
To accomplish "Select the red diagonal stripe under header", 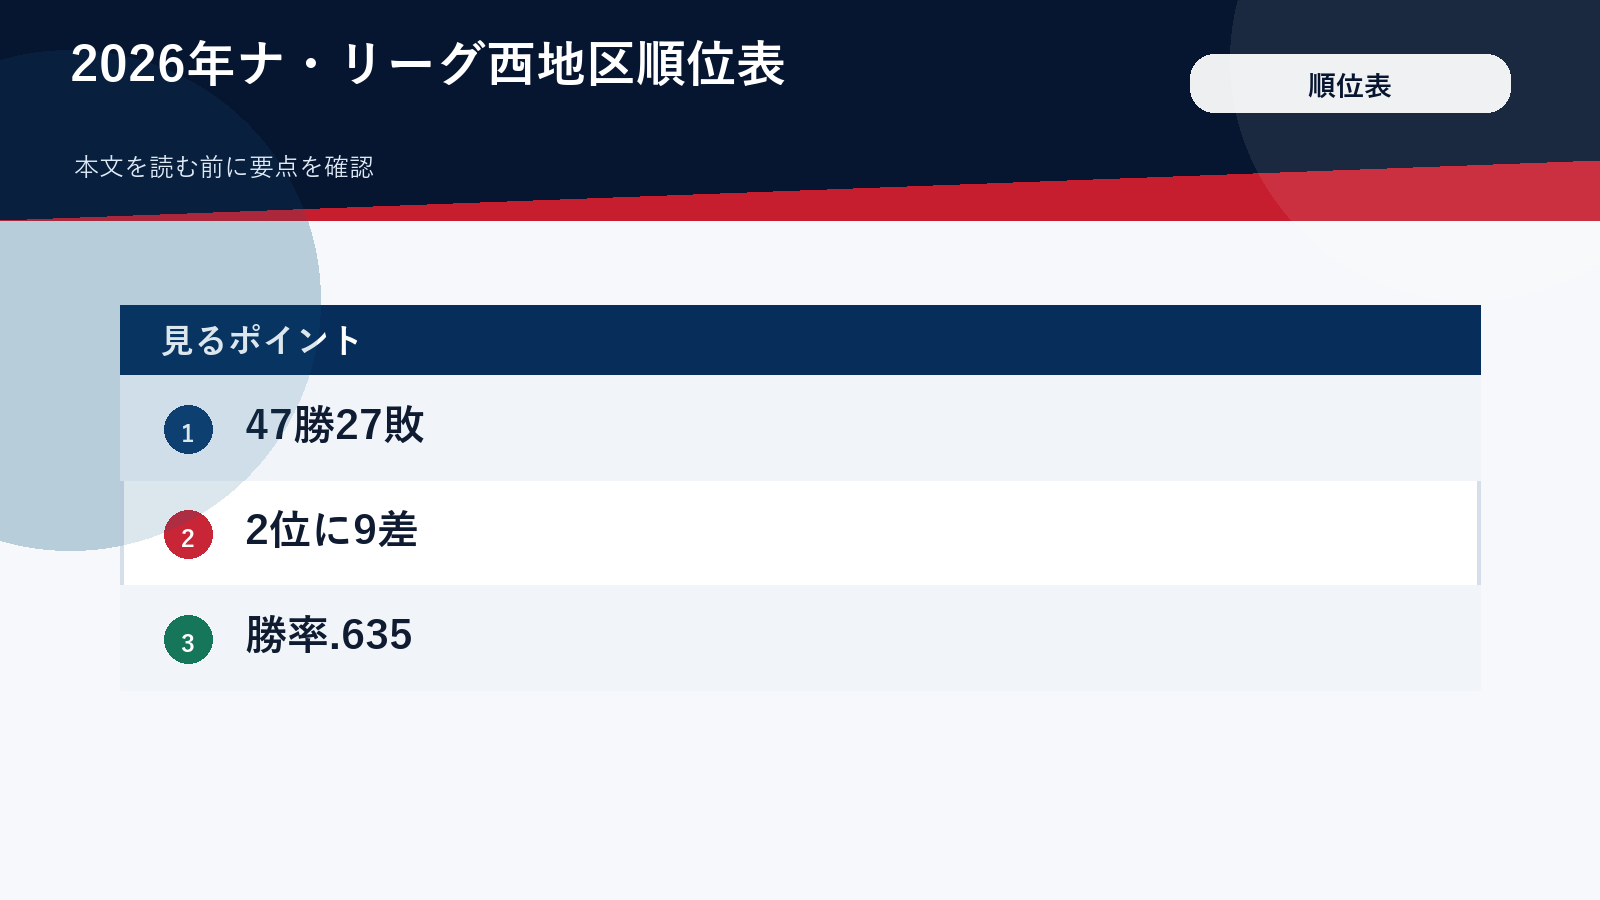I will 800,202.
